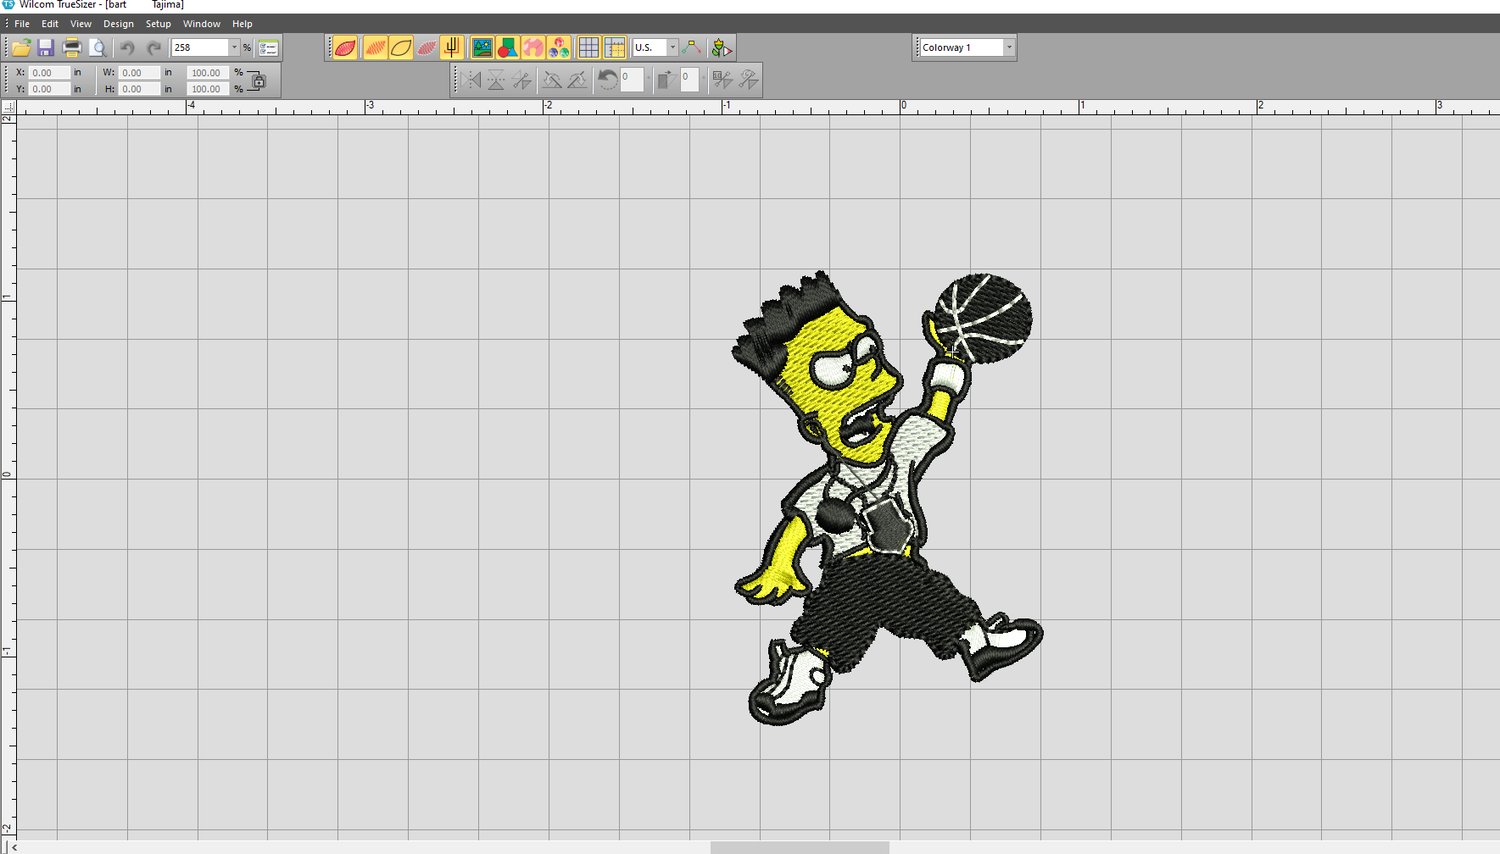Click the H height field

[x=139, y=89]
